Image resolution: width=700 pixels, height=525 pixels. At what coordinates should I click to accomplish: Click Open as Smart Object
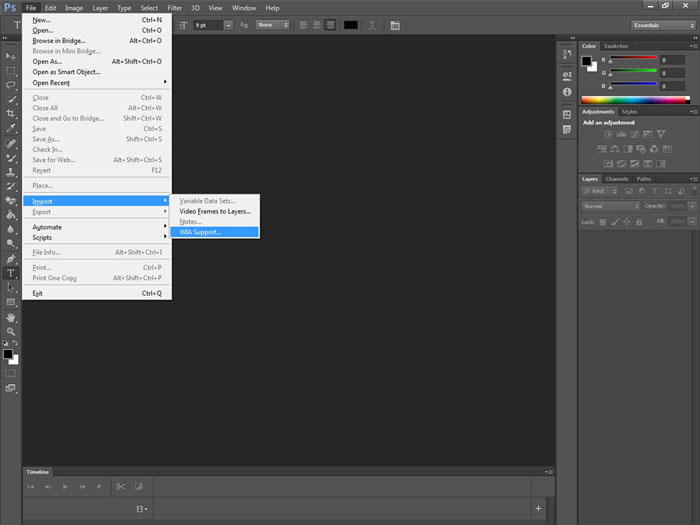point(97,72)
